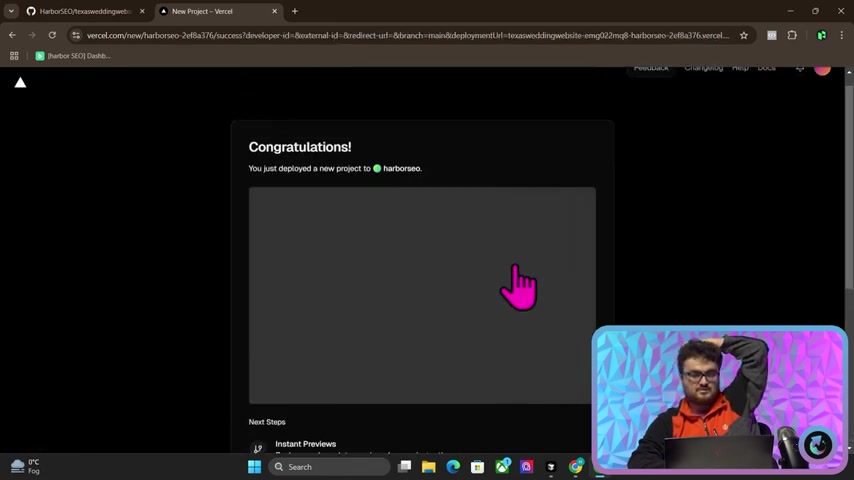Click the Windows Start button
Image resolution: width=854 pixels, height=480 pixels.
click(x=254, y=467)
